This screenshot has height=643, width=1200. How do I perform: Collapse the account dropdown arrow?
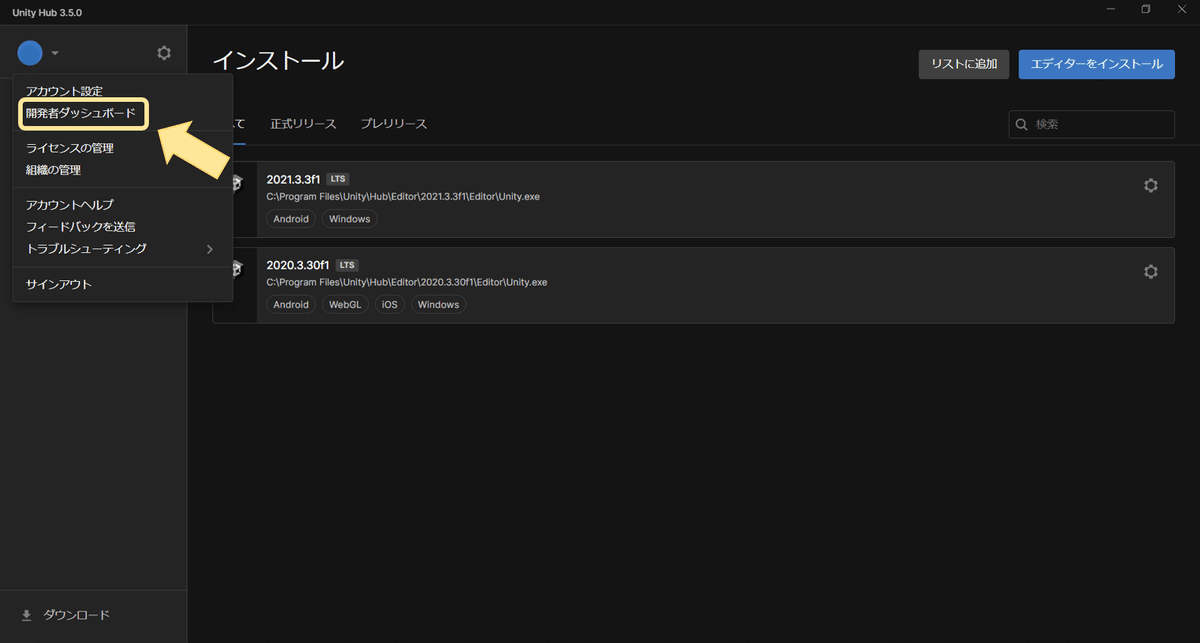(55, 53)
